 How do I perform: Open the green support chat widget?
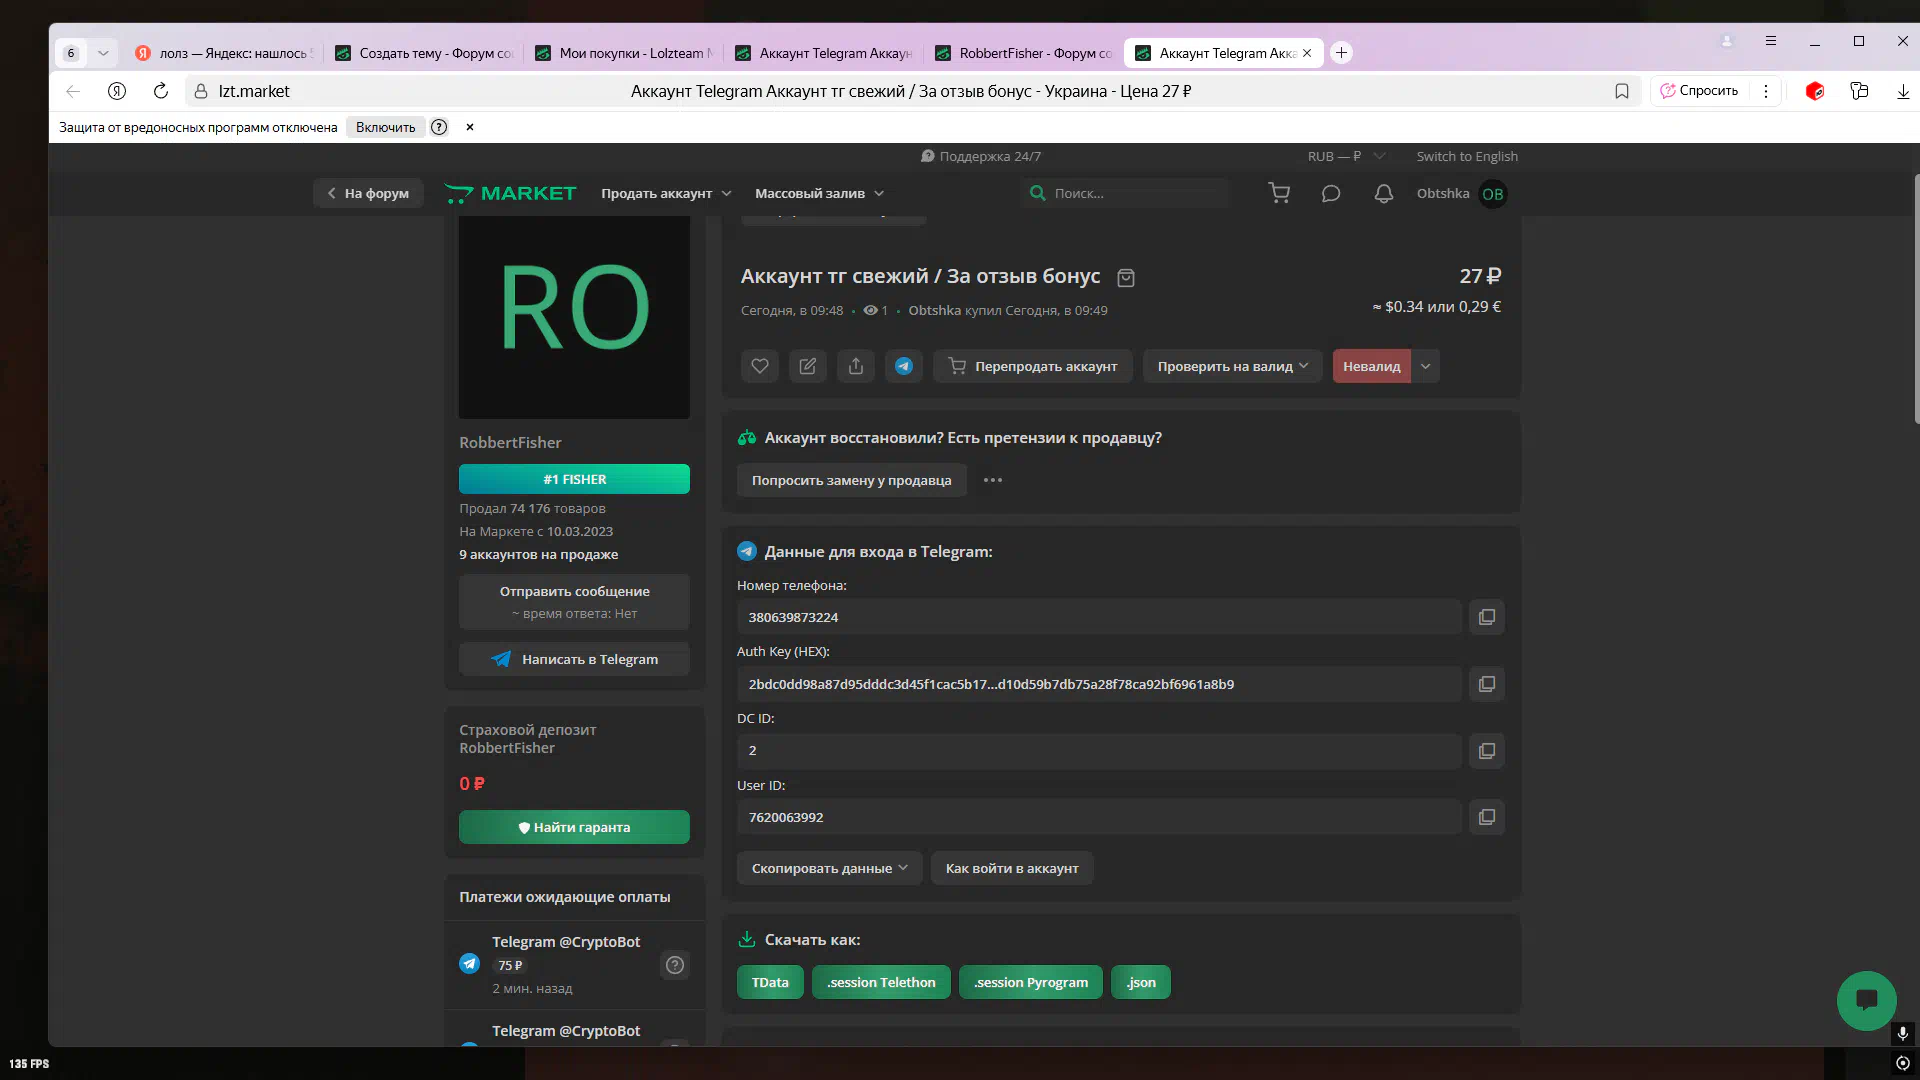pyautogui.click(x=1866, y=1000)
